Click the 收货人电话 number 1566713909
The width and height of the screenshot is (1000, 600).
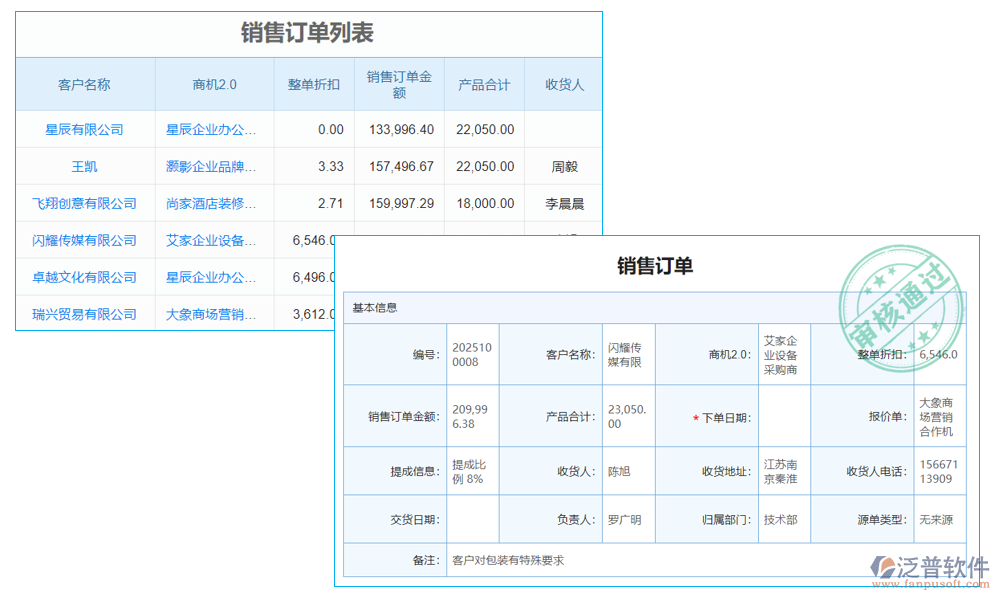pos(936,471)
